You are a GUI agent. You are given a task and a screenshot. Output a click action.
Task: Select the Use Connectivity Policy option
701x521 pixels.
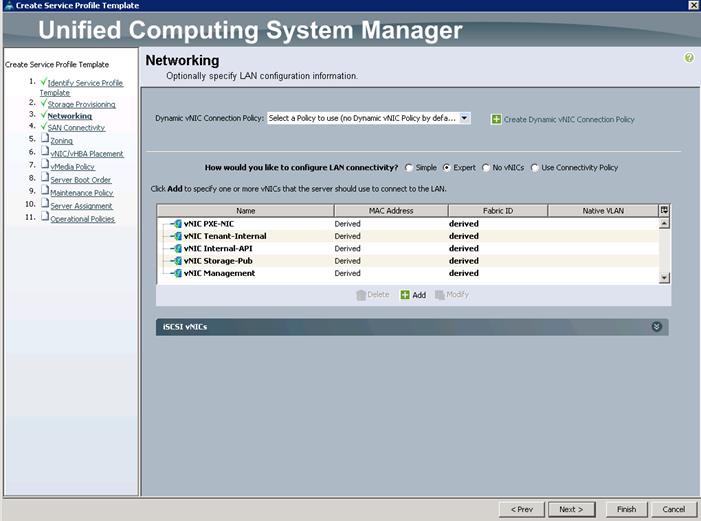click(x=535, y=168)
